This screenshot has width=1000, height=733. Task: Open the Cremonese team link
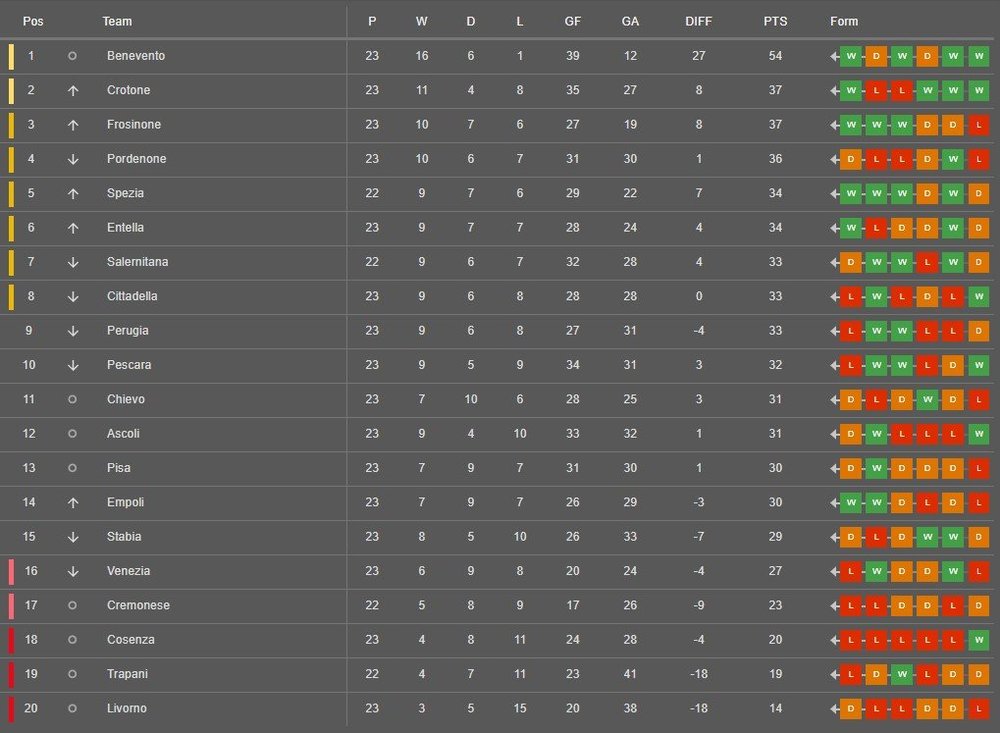138,605
